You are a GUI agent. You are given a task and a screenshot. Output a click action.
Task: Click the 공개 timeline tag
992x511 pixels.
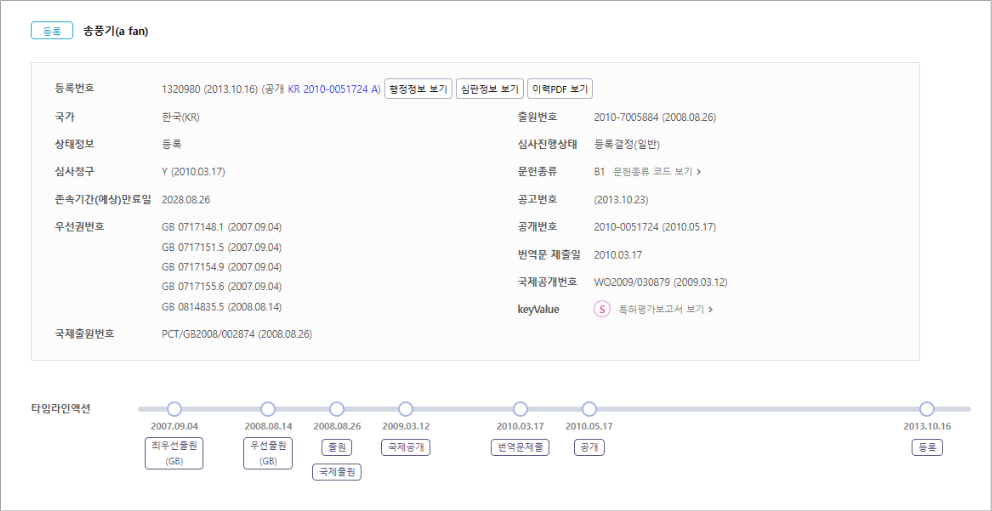pyautogui.click(x=589, y=447)
